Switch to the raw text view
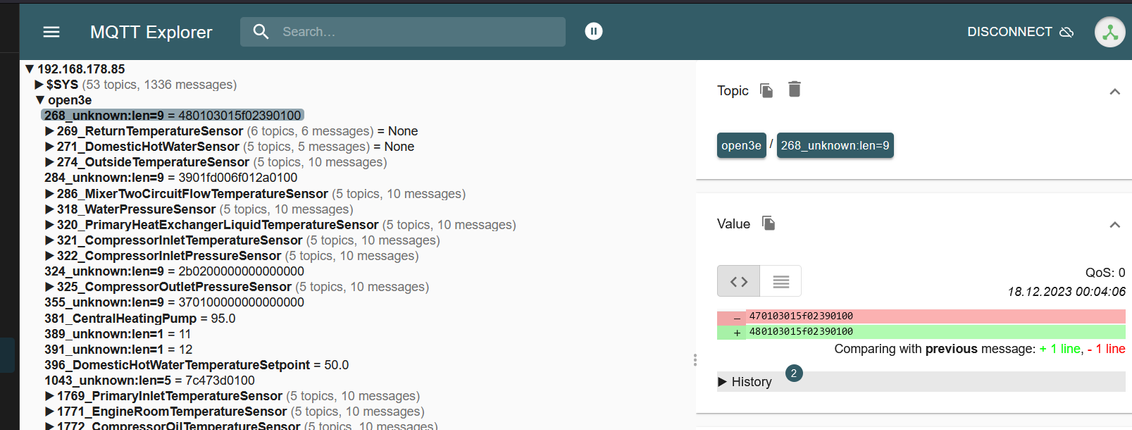 [x=780, y=281]
